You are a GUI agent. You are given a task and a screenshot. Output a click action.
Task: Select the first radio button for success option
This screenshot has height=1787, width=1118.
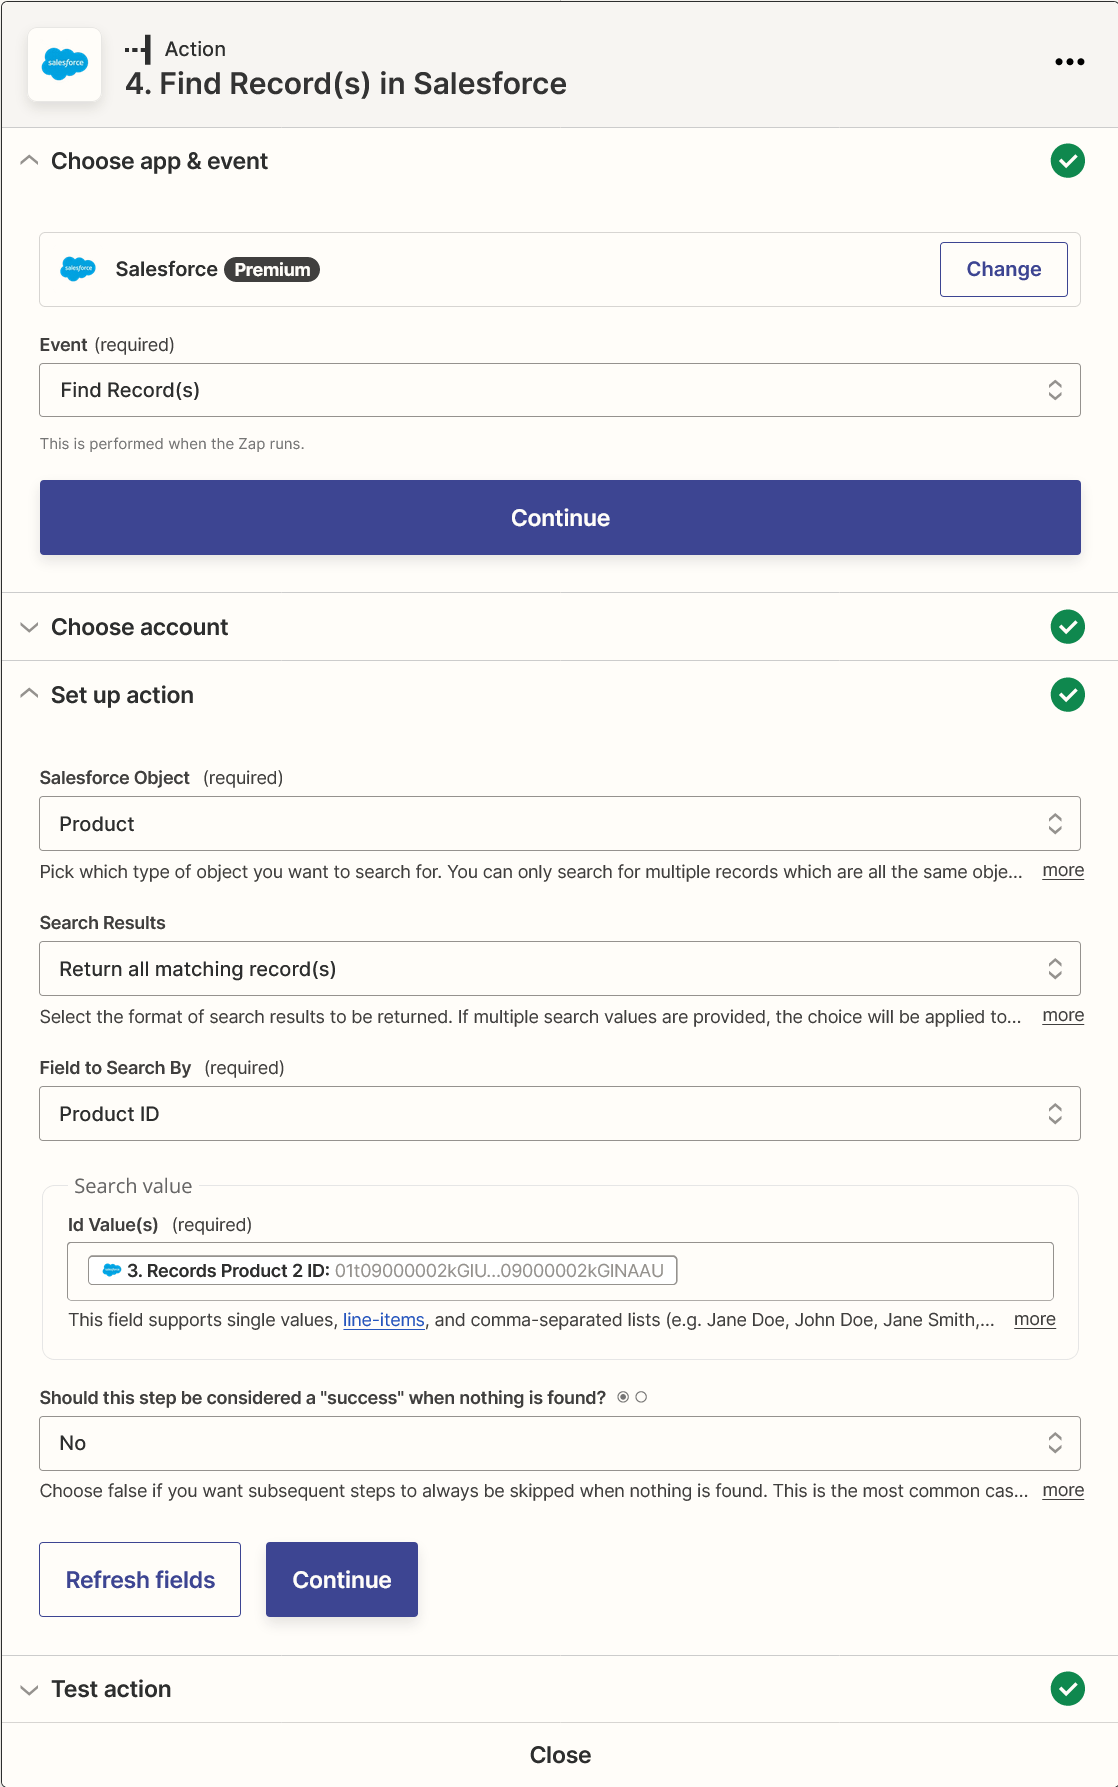click(623, 1397)
